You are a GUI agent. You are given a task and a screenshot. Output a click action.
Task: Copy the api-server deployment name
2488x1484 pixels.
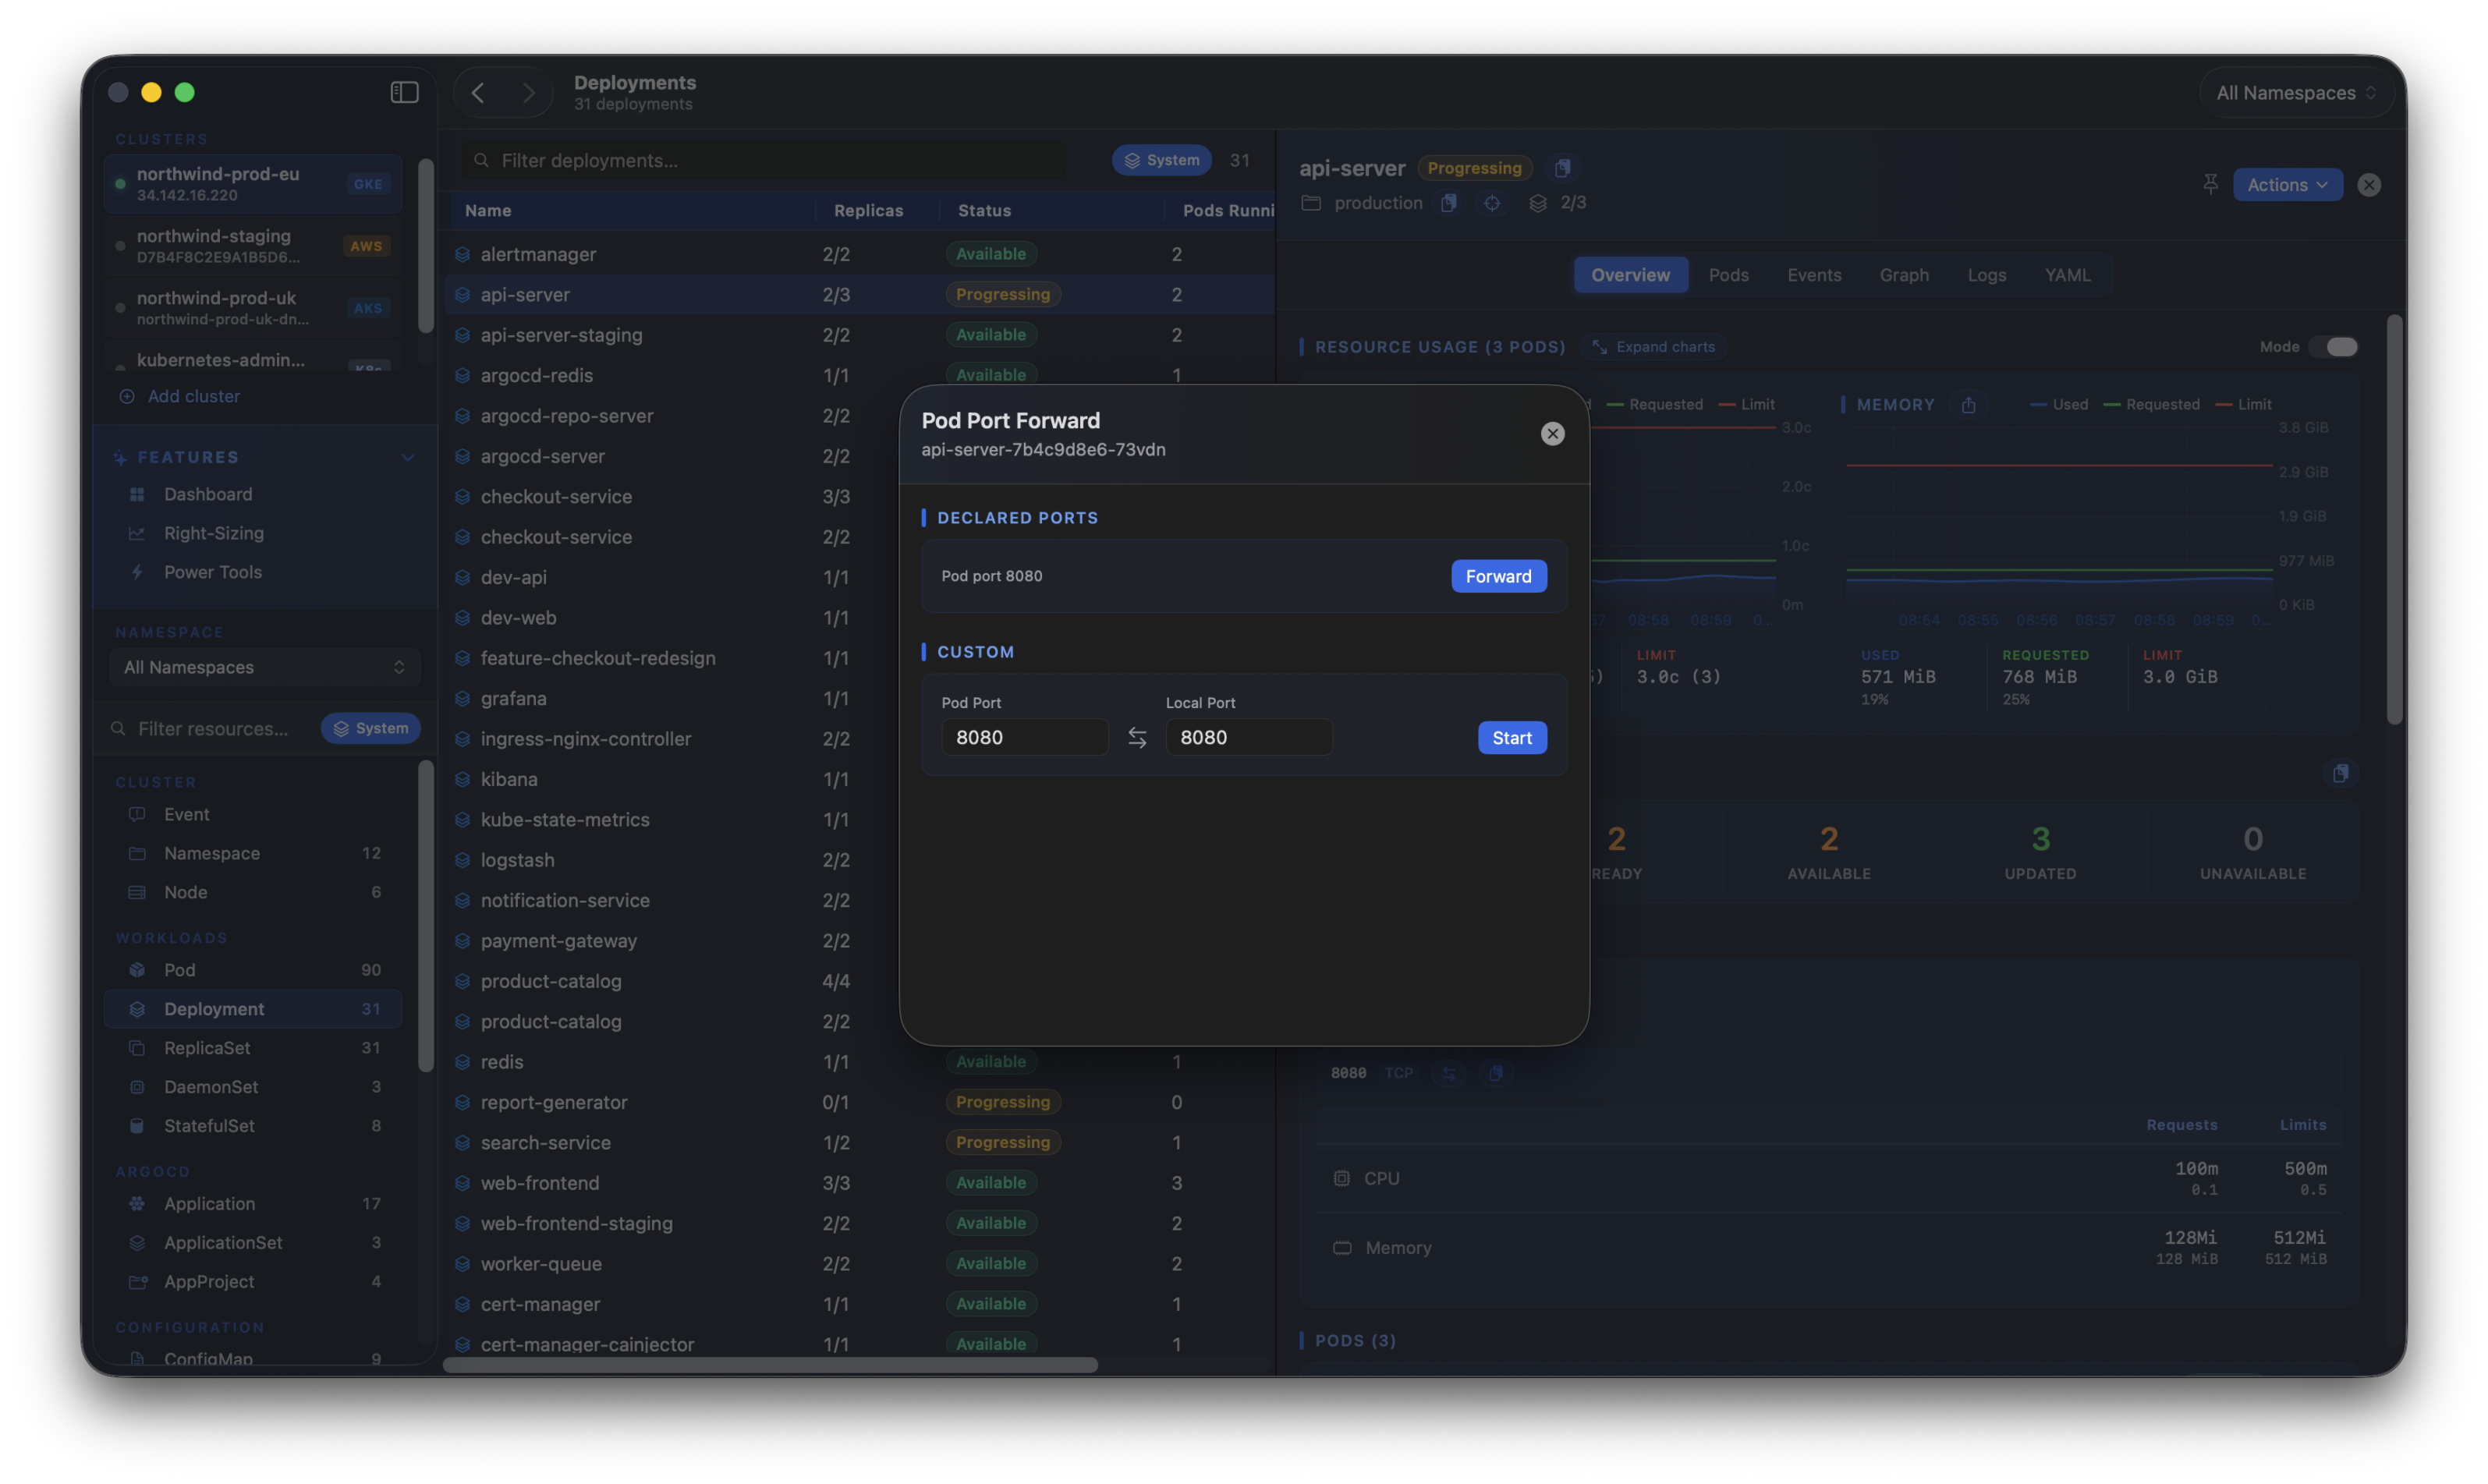click(x=1562, y=168)
